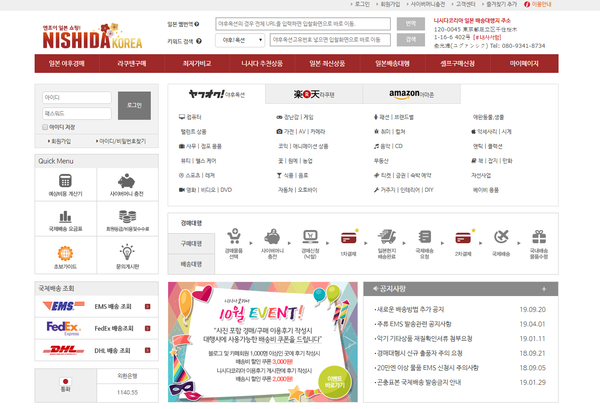Open 니시다 추천상품 in the red menu
This screenshot has height=409, width=600.
click(x=262, y=64)
